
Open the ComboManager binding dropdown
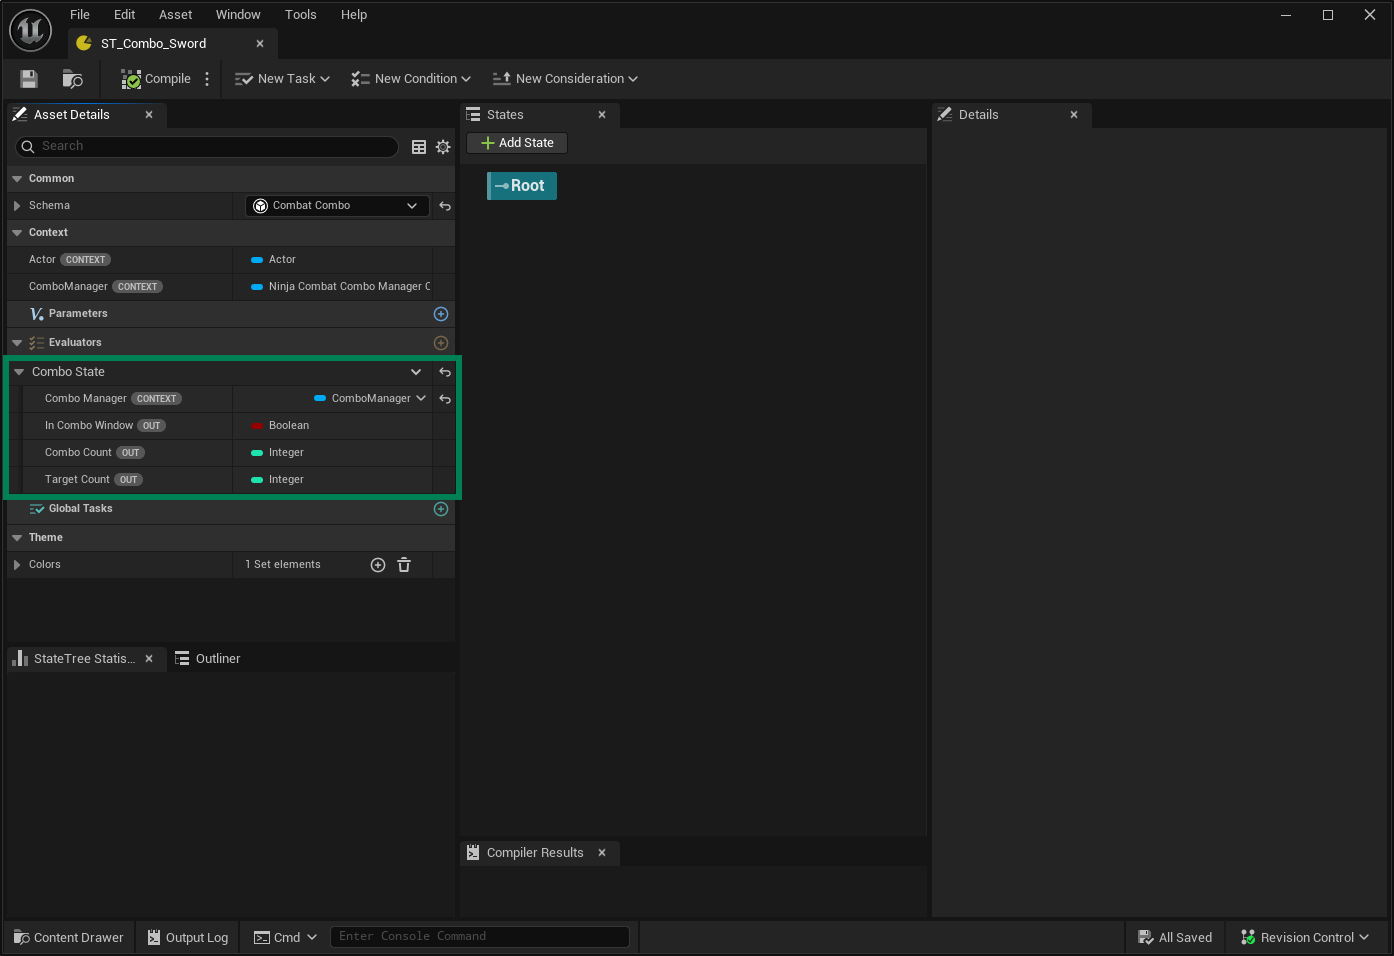coord(371,399)
